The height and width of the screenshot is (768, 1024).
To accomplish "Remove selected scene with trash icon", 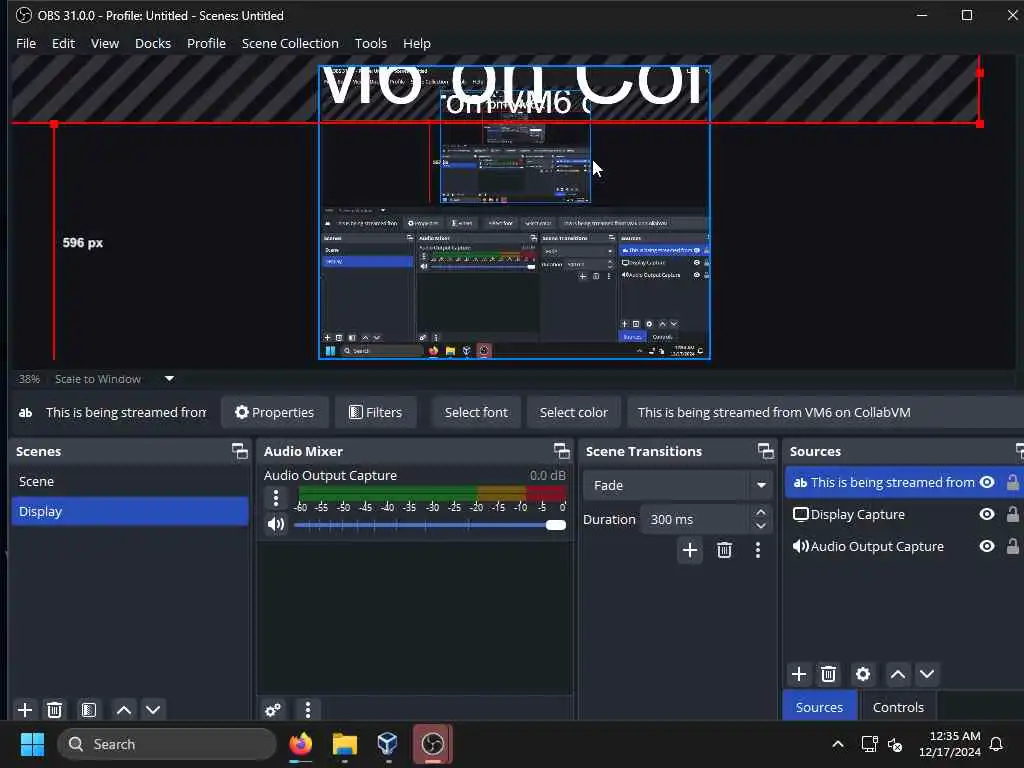I will point(55,709).
